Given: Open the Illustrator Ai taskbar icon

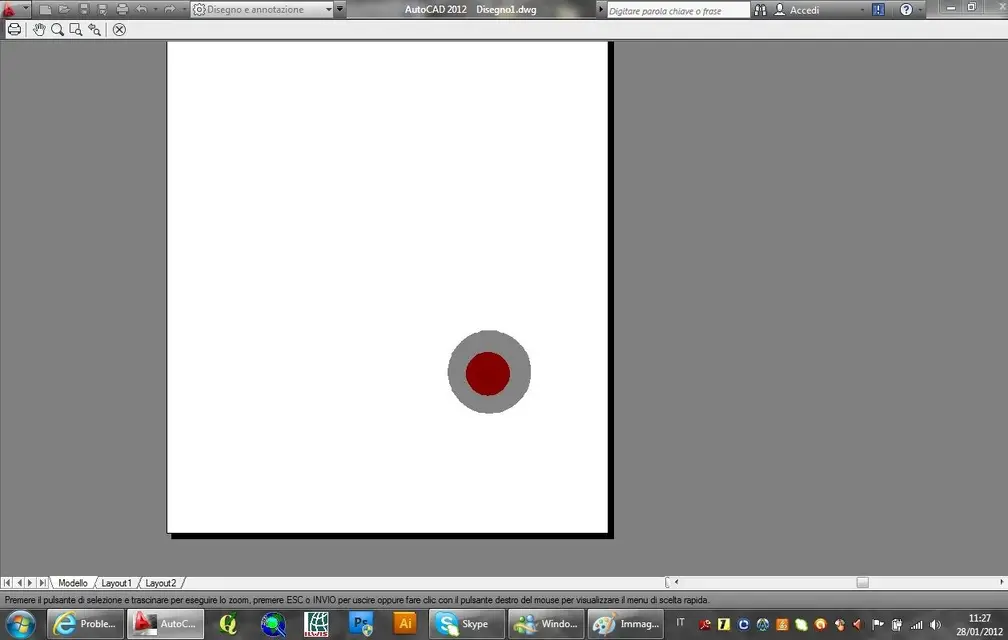Looking at the screenshot, I should [405, 624].
